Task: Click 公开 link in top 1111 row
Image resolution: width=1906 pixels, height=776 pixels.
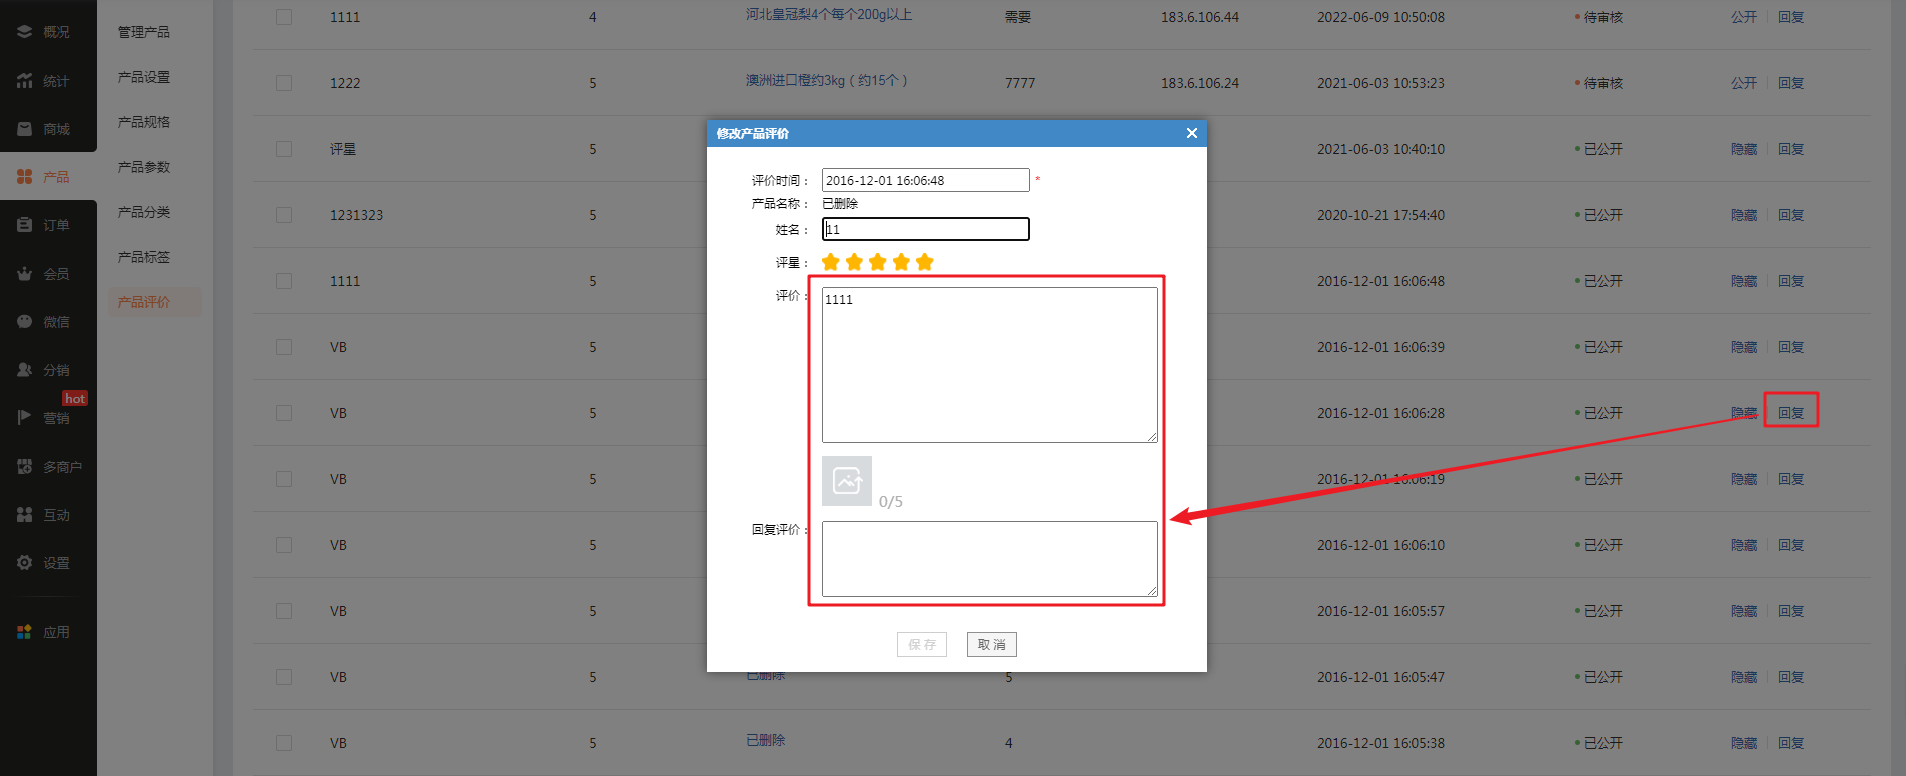Action: pyautogui.click(x=1744, y=17)
